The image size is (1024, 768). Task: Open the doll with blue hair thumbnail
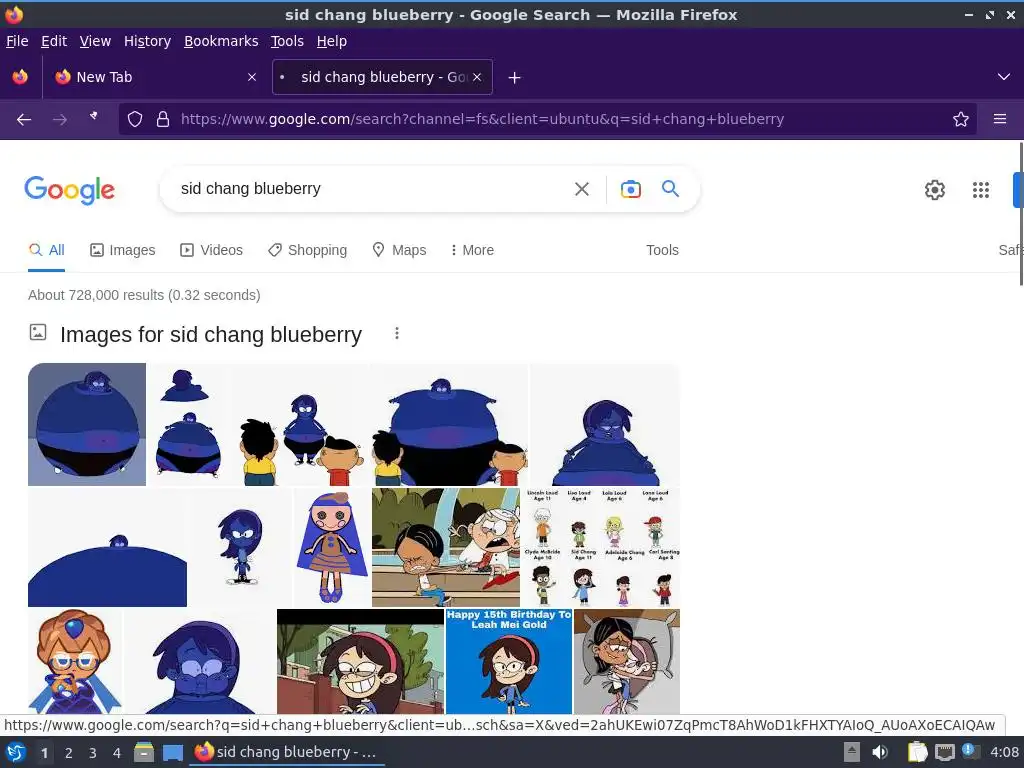tap(332, 547)
